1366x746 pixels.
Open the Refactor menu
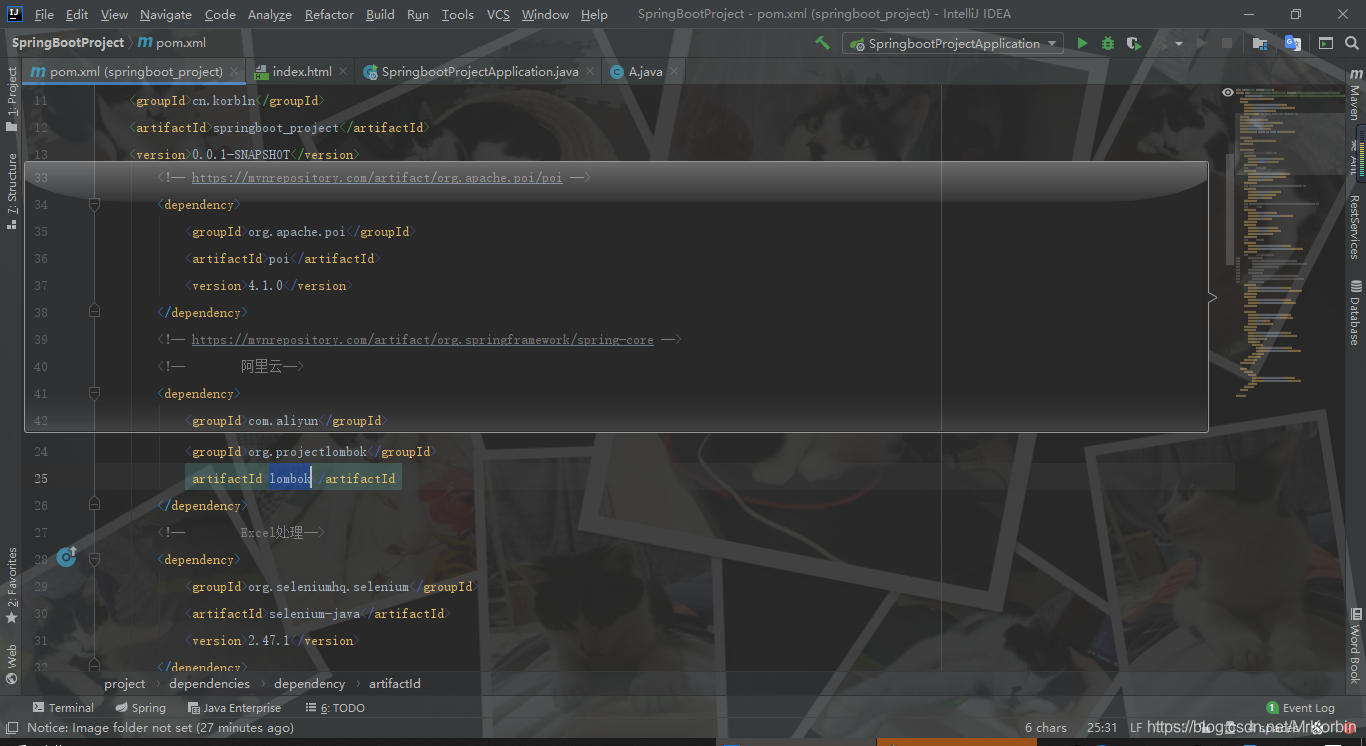click(x=329, y=14)
